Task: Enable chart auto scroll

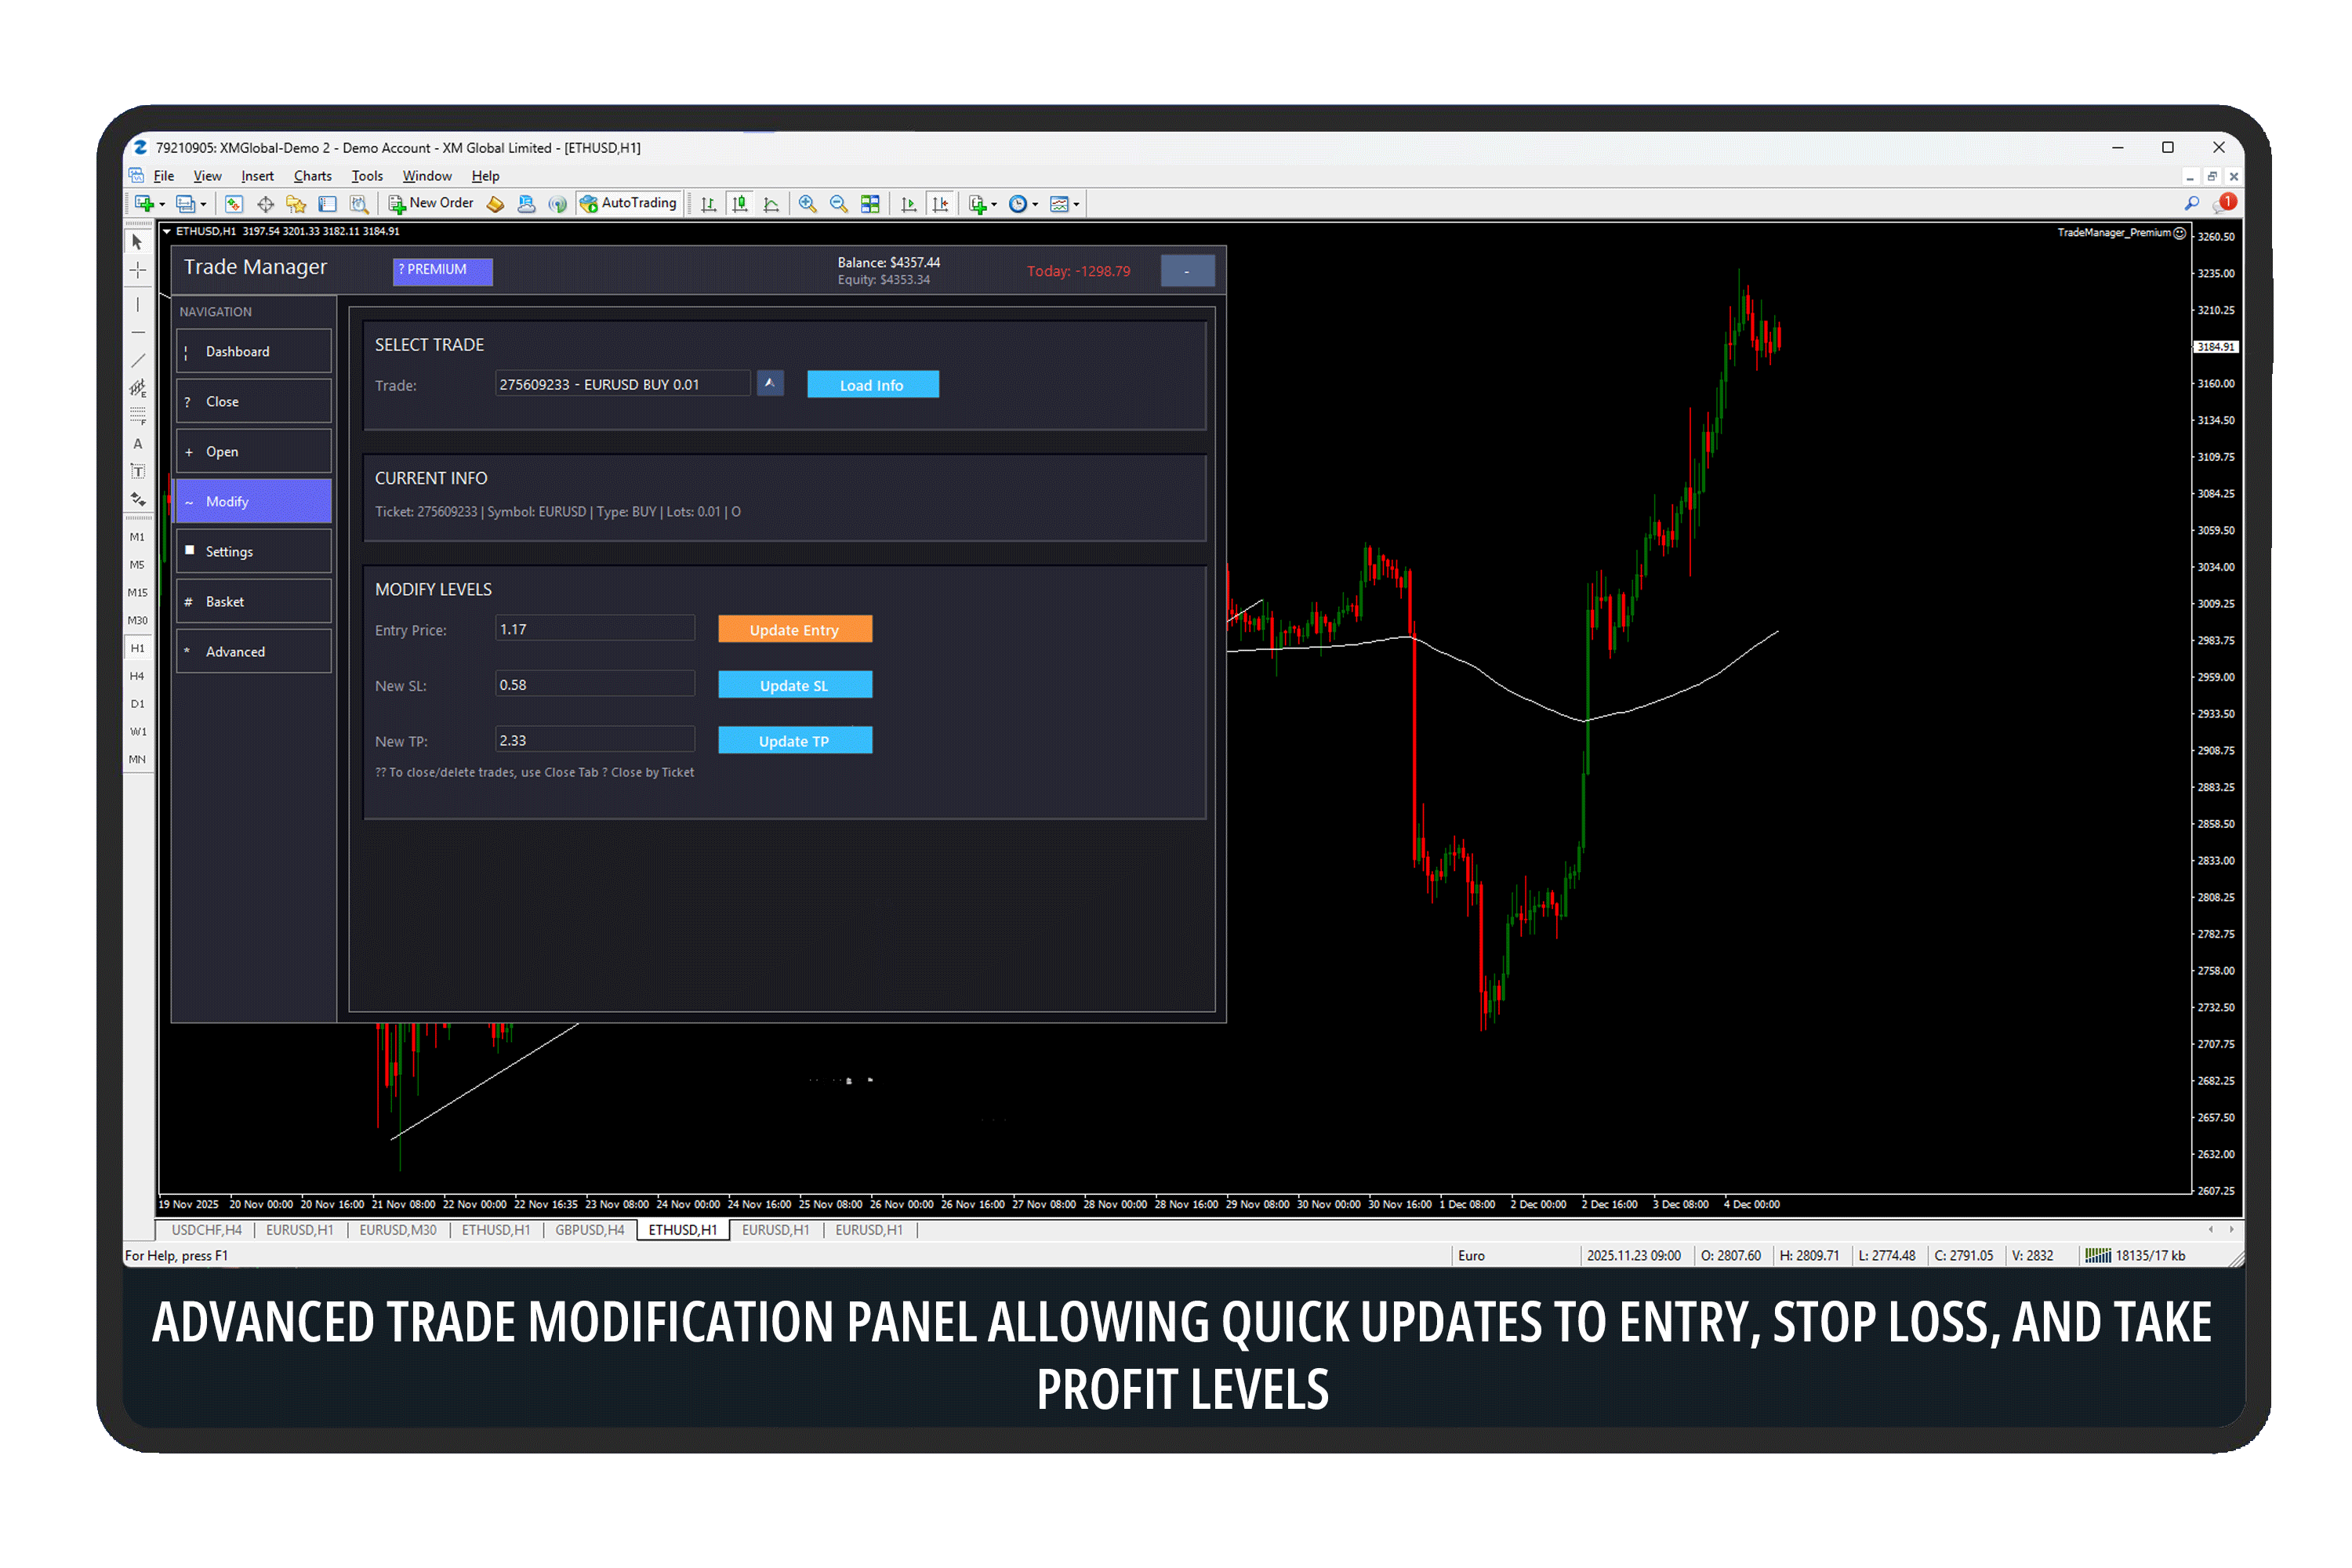Action: (x=909, y=204)
